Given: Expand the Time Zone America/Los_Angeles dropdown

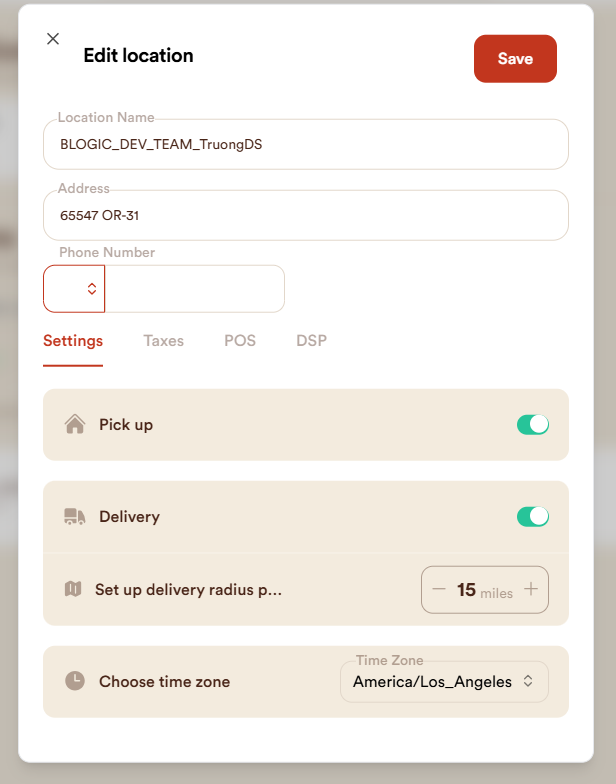Looking at the screenshot, I should coord(444,682).
